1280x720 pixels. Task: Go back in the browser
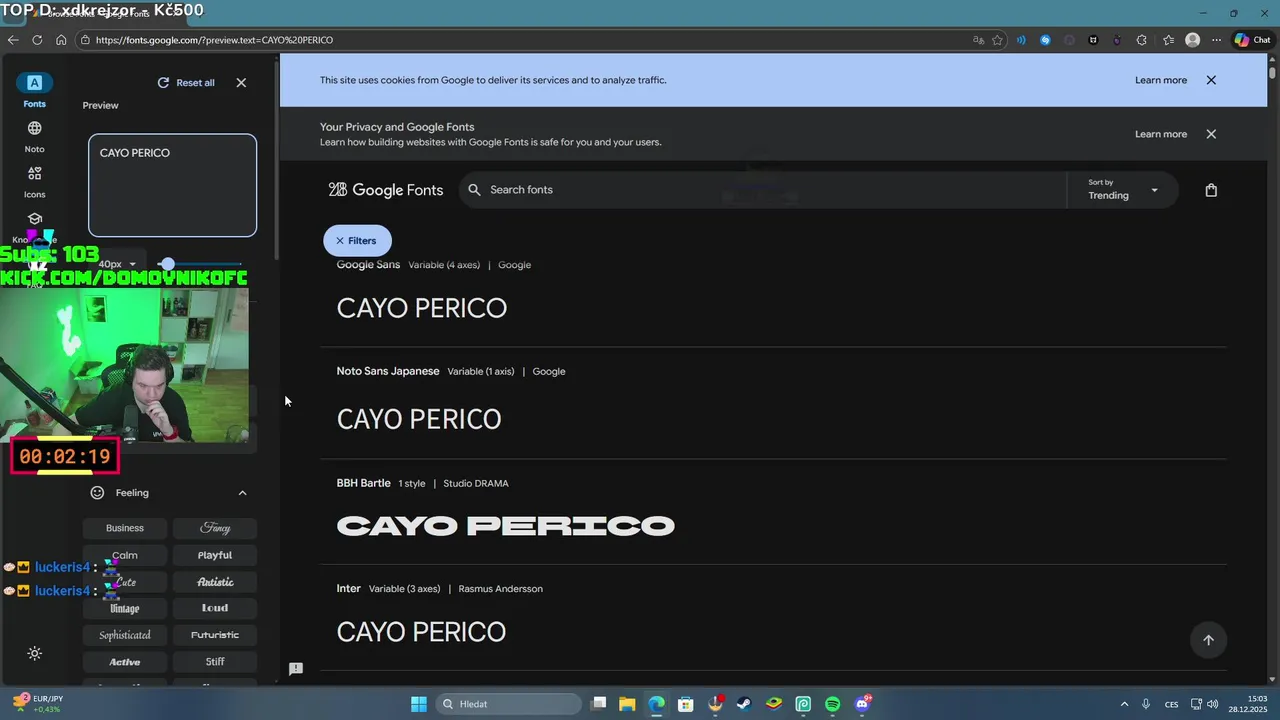point(13,40)
